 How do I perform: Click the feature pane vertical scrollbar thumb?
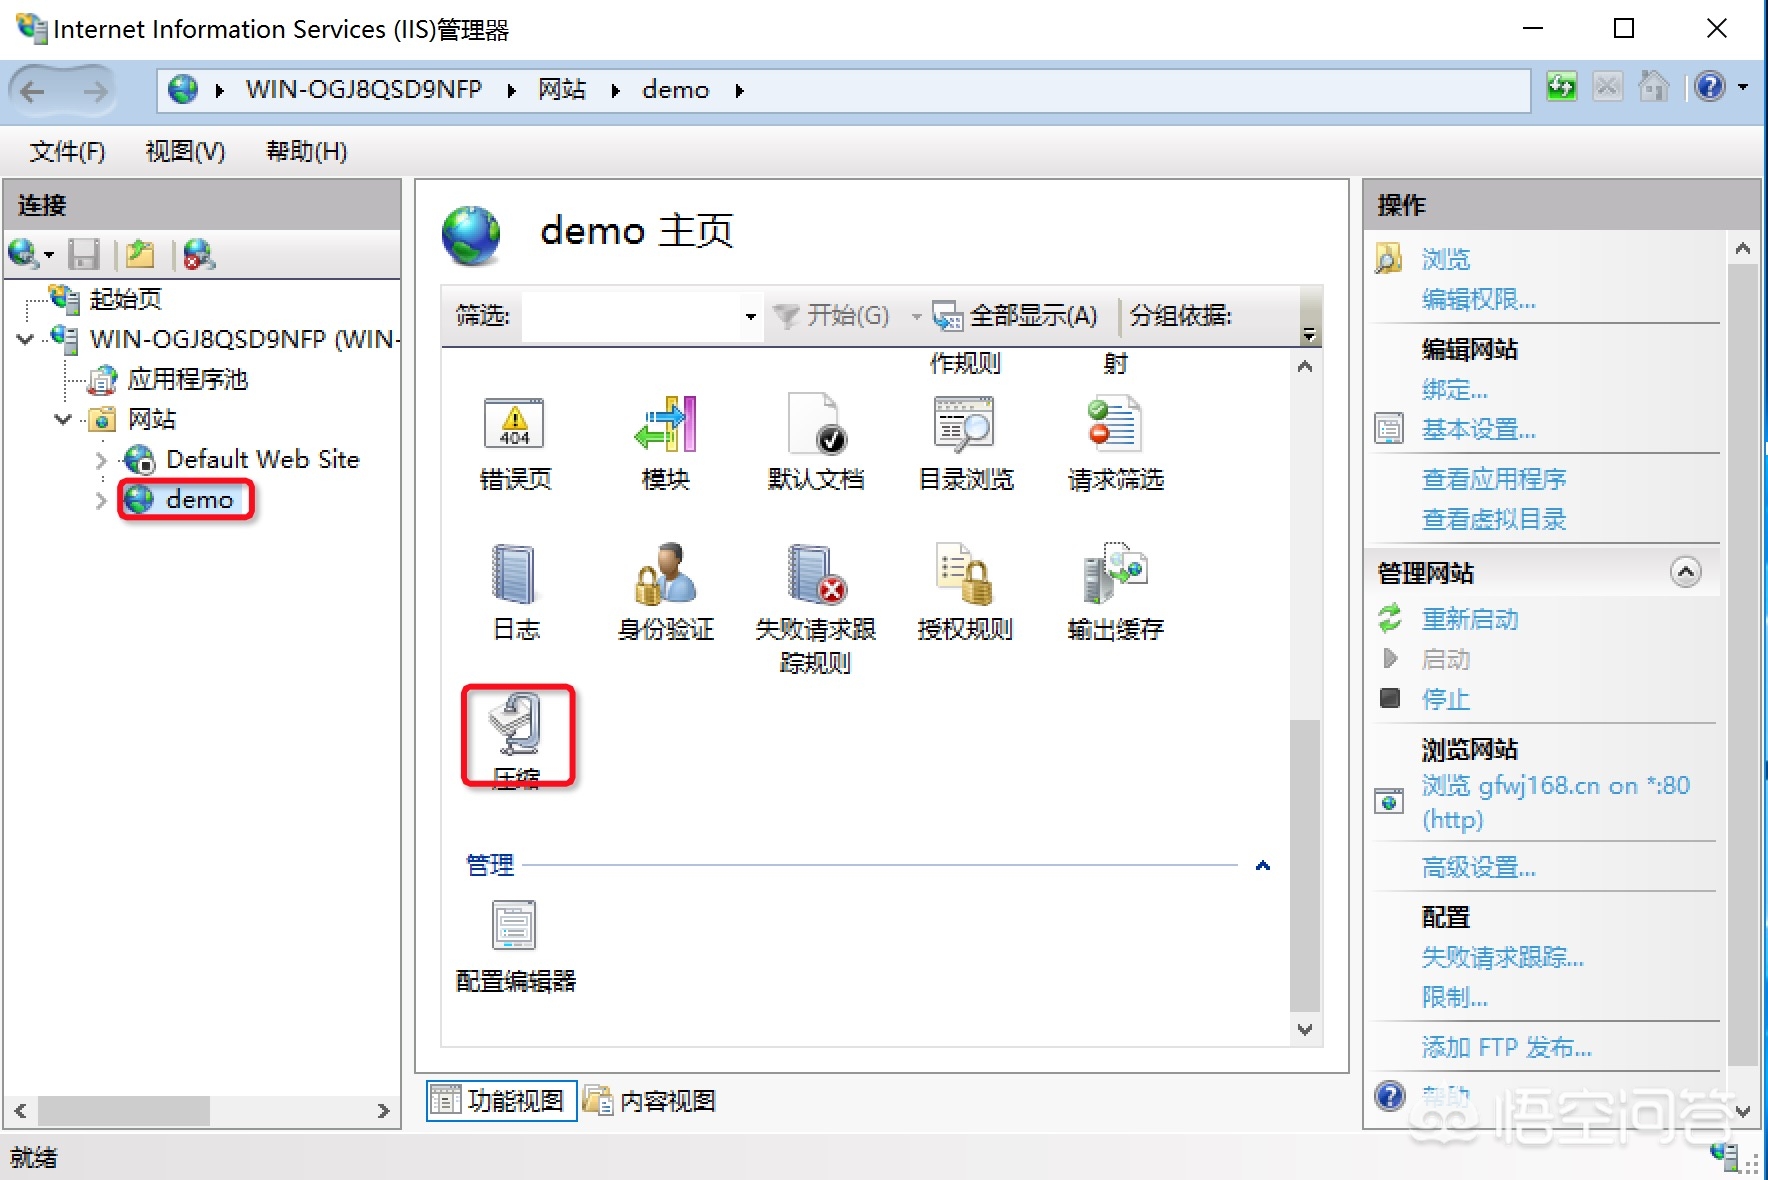[1305, 866]
